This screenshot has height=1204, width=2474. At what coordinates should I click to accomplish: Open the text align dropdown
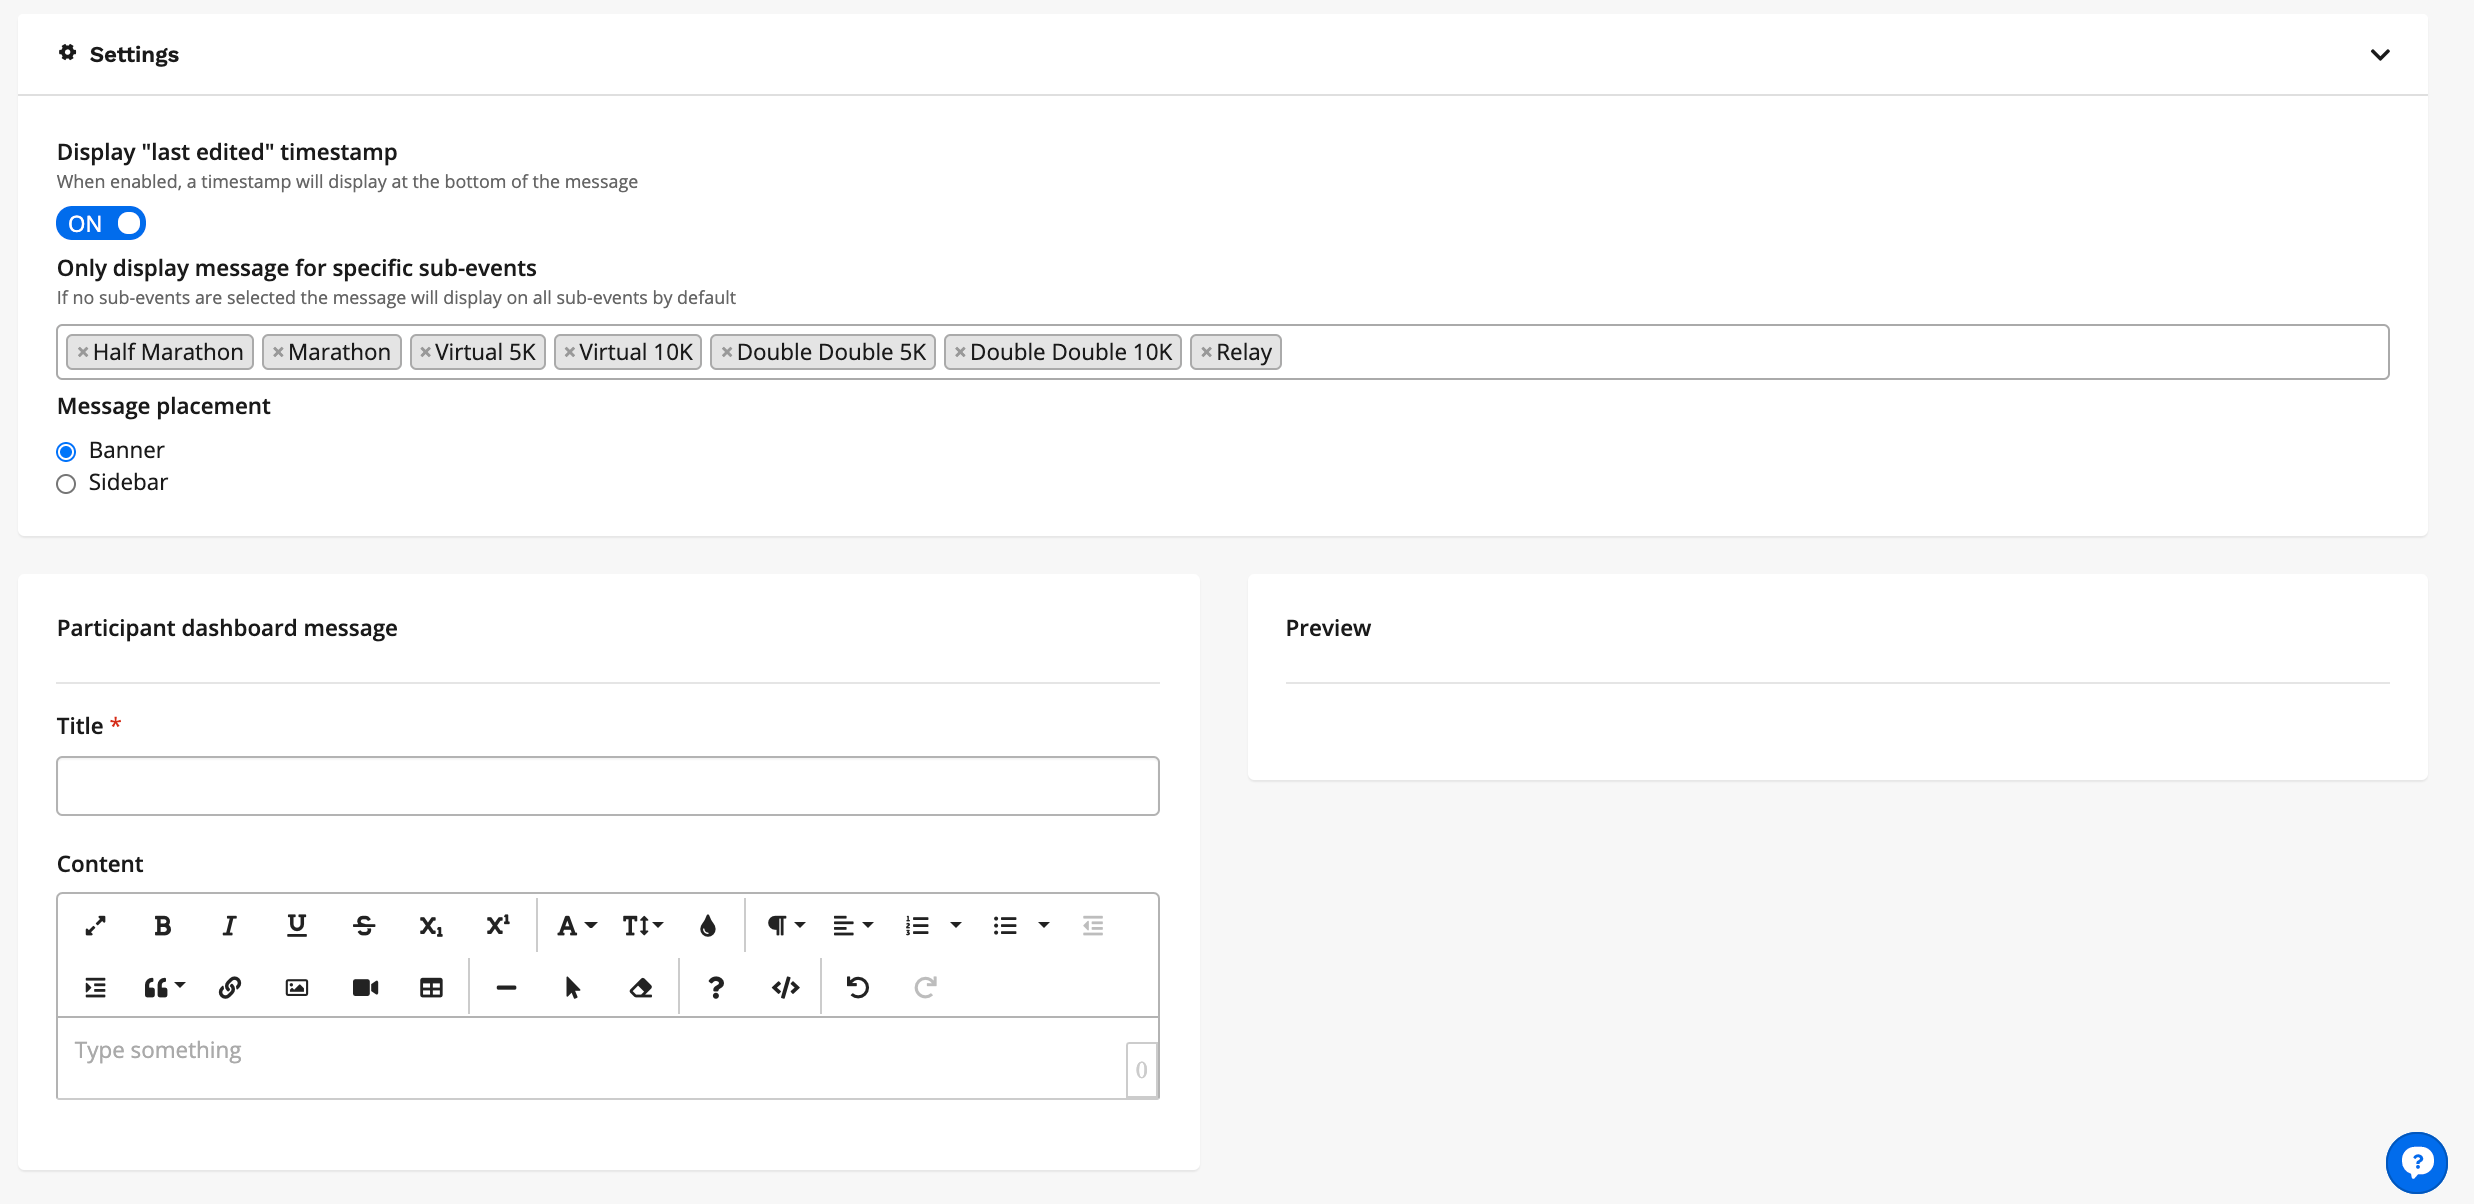tap(852, 926)
